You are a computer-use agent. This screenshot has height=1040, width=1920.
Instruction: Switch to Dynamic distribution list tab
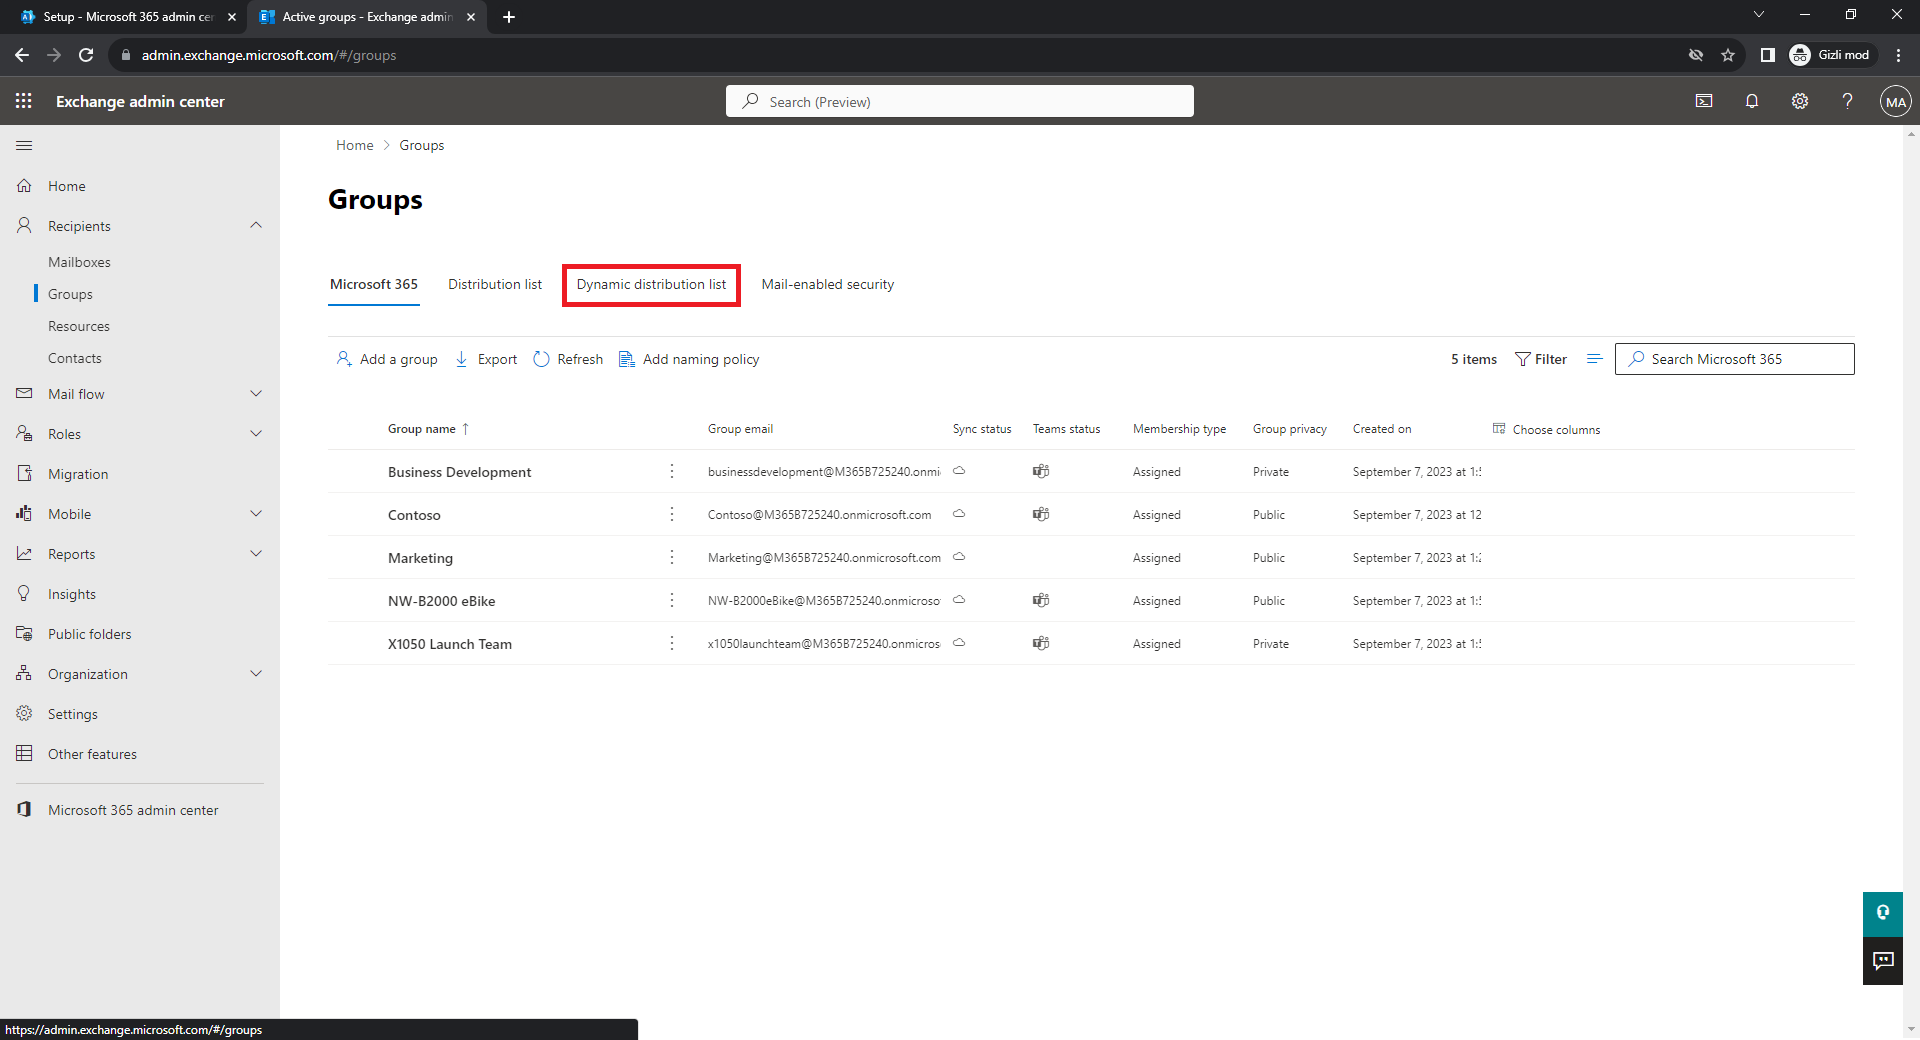[651, 285]
